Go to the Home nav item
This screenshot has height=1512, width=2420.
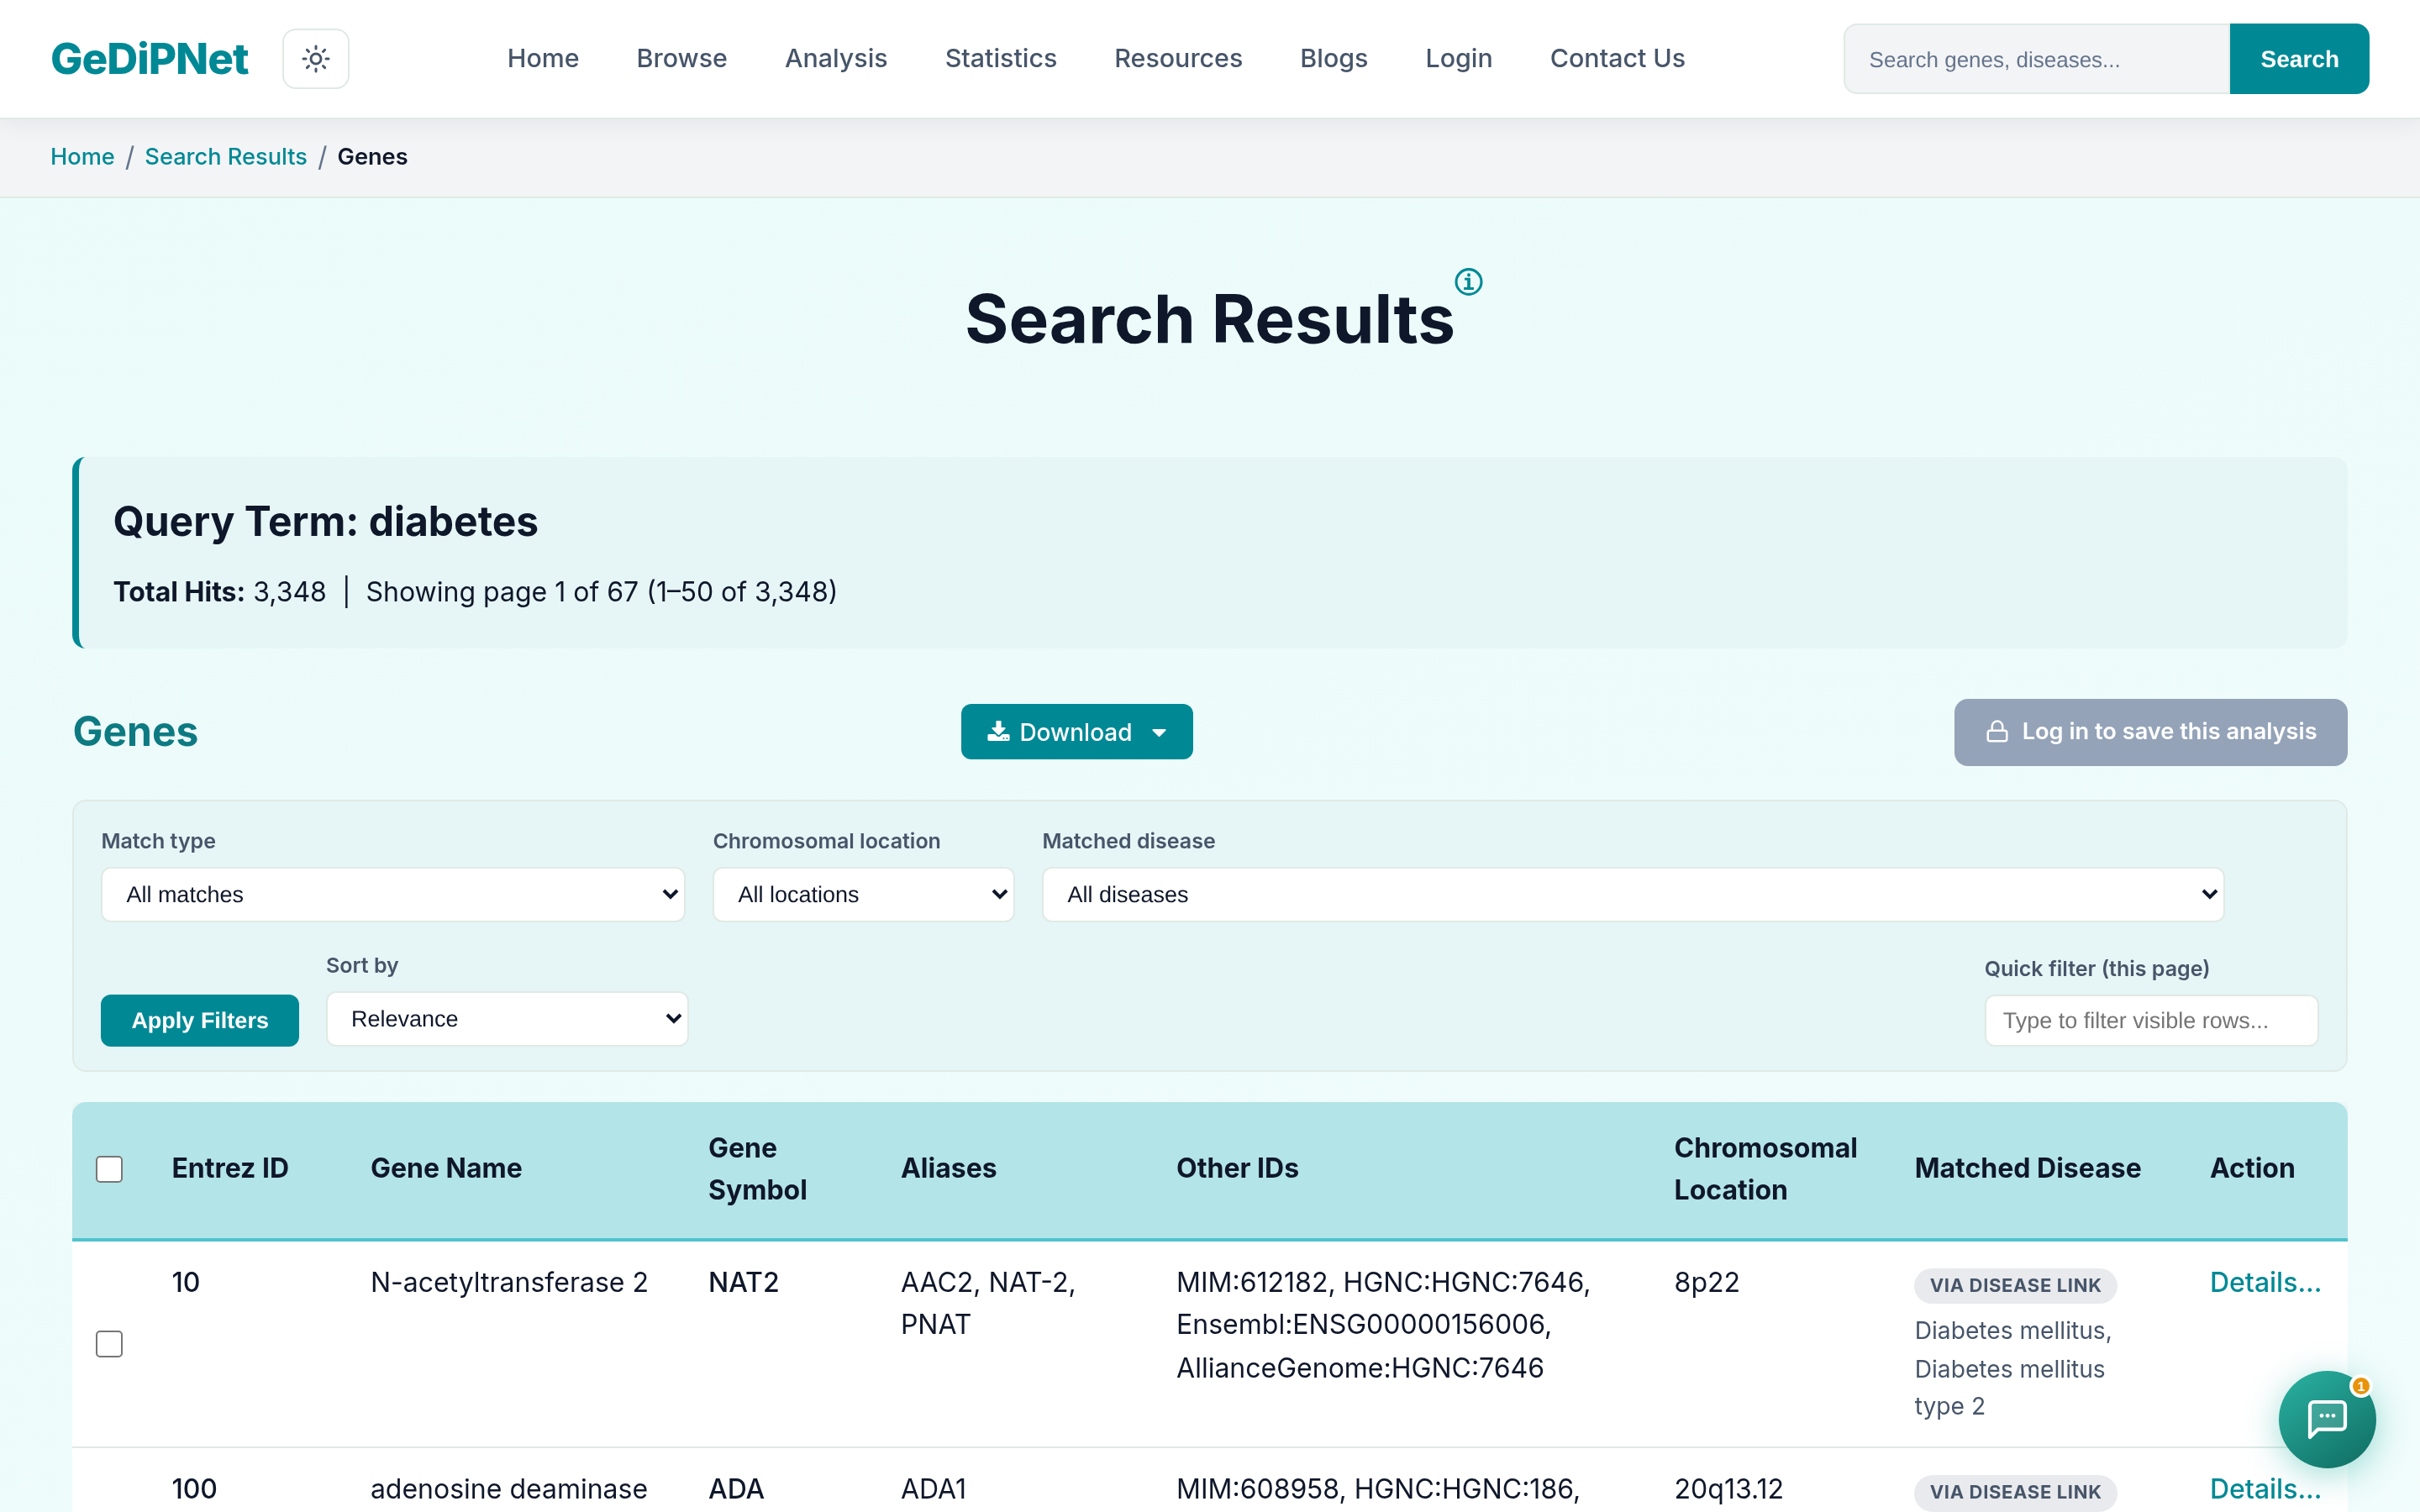[x=543, y=59]
